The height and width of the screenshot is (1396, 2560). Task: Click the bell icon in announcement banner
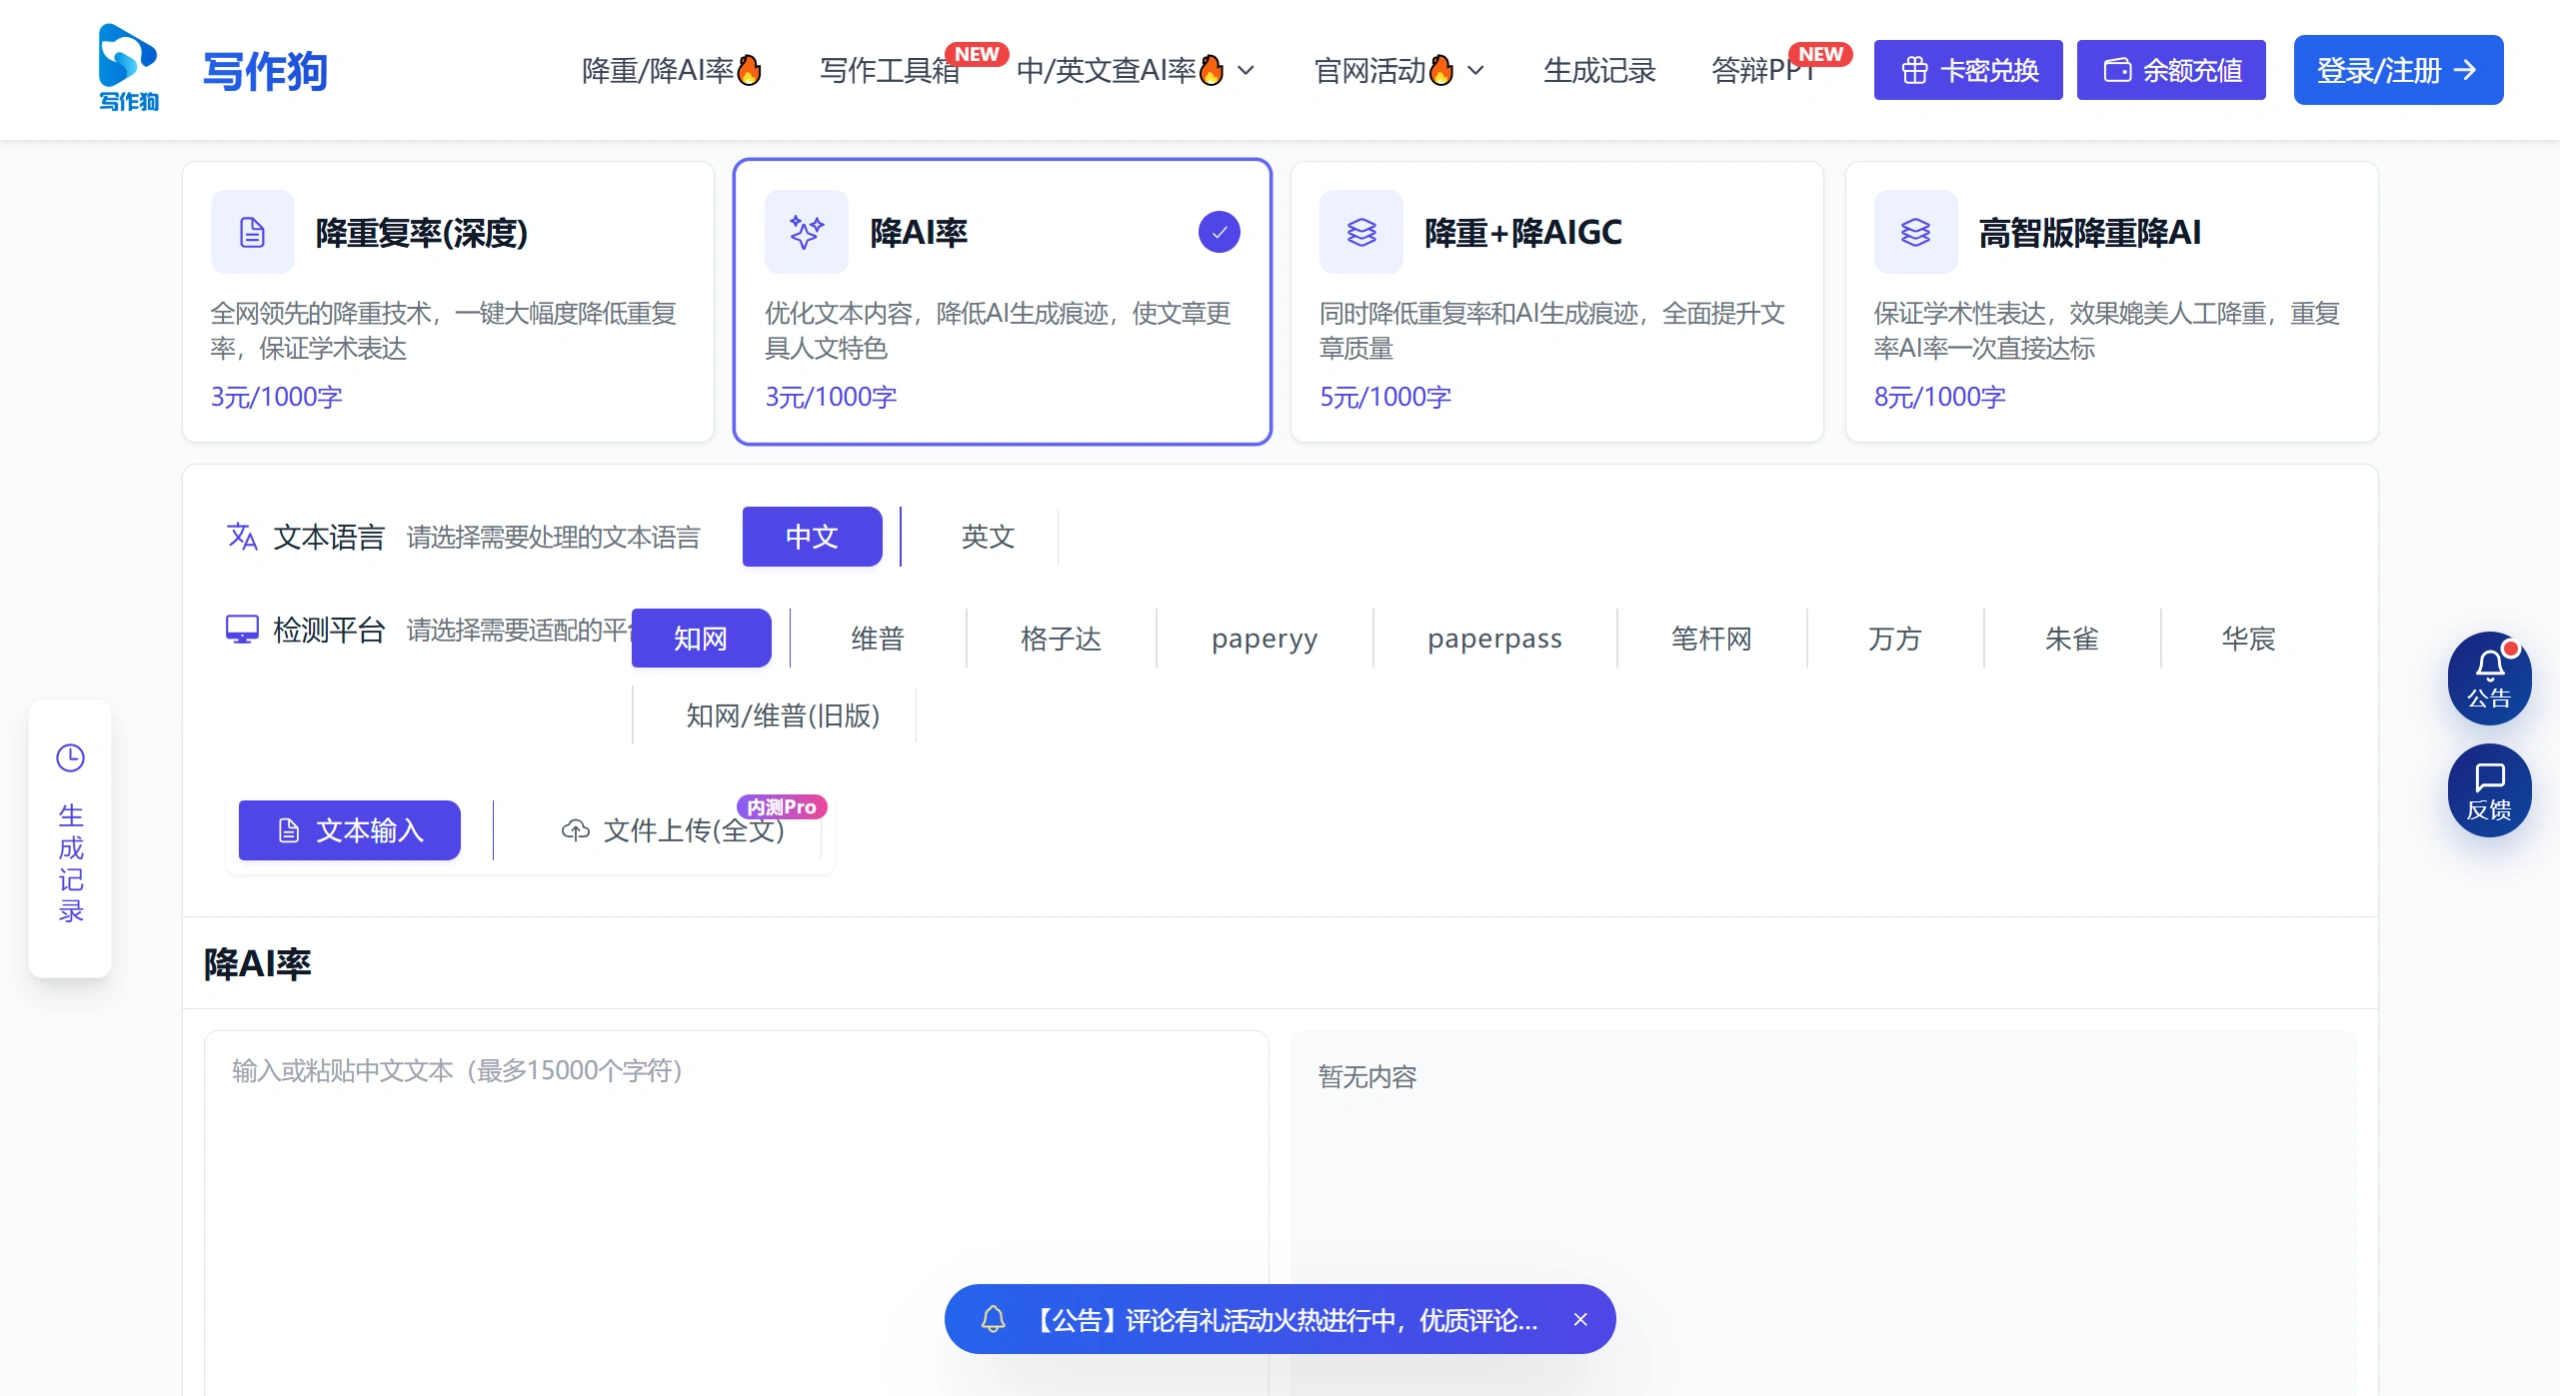[993, 1320]
